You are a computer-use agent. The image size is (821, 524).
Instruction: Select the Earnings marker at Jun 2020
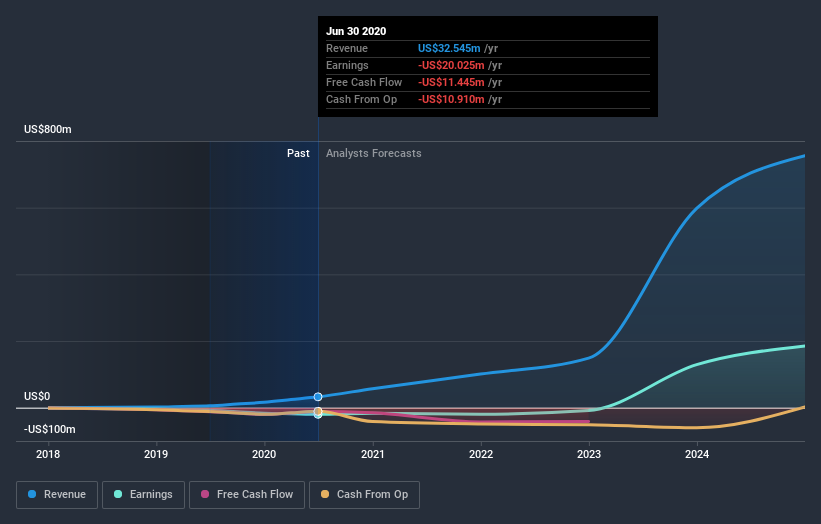tap(318, 415)
